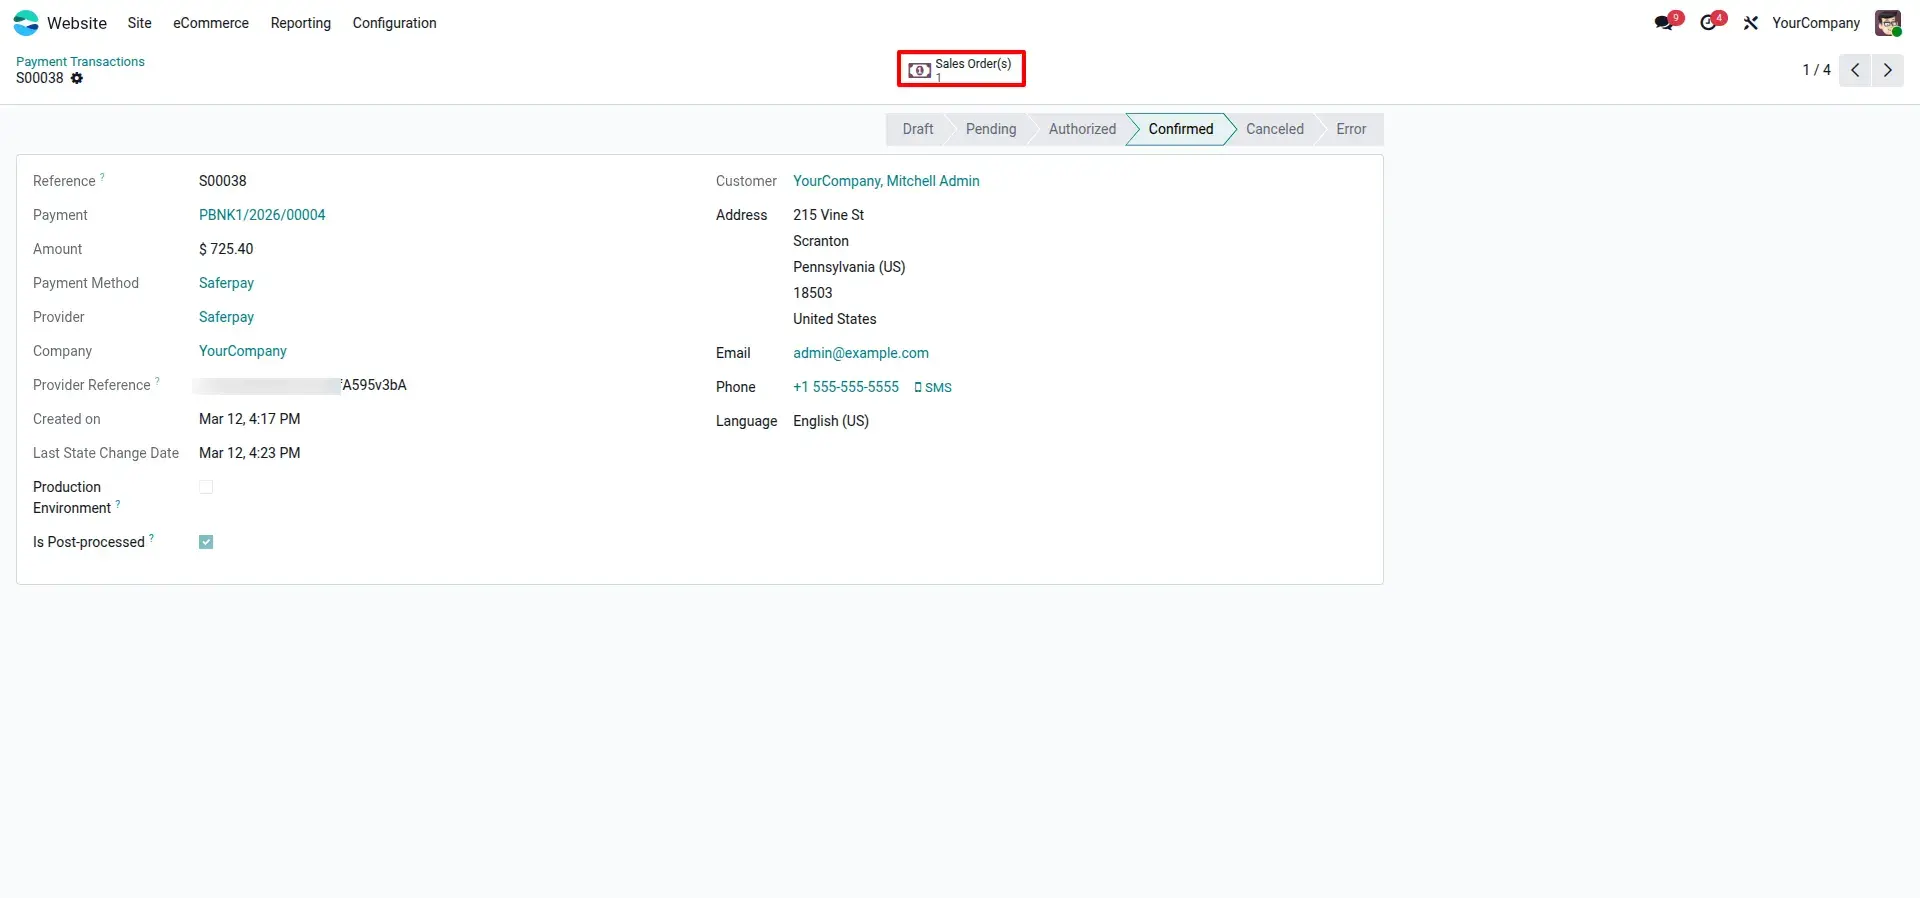
Task: Open the Website app home logo
Action: pos(26,23)
